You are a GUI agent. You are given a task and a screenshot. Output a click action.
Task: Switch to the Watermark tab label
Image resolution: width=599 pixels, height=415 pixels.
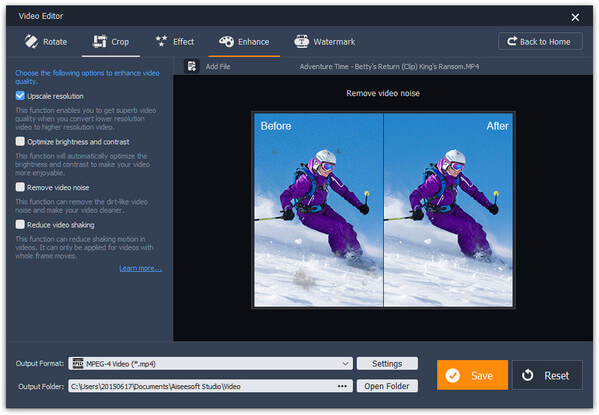tap(334, 42)
